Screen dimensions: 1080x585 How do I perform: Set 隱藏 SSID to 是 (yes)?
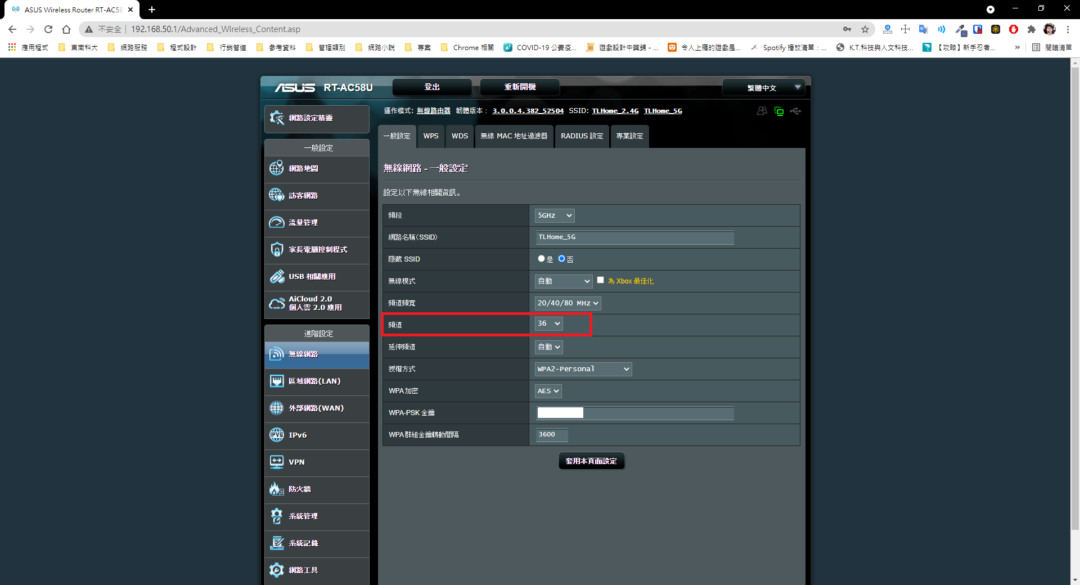(x=541, y=258)
